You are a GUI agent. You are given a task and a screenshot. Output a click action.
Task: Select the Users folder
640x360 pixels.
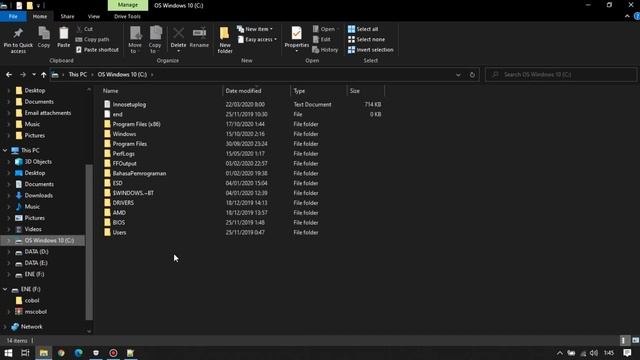click(x=119, y=233)
